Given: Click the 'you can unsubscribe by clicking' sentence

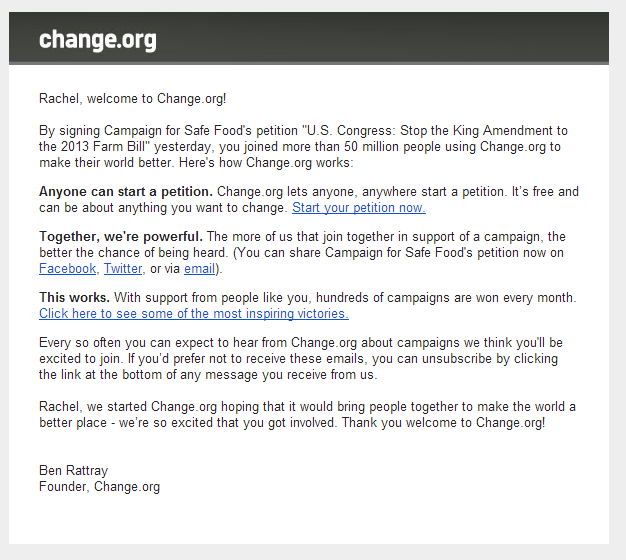Looking at the screenshot, I should (x=465, y=358).
